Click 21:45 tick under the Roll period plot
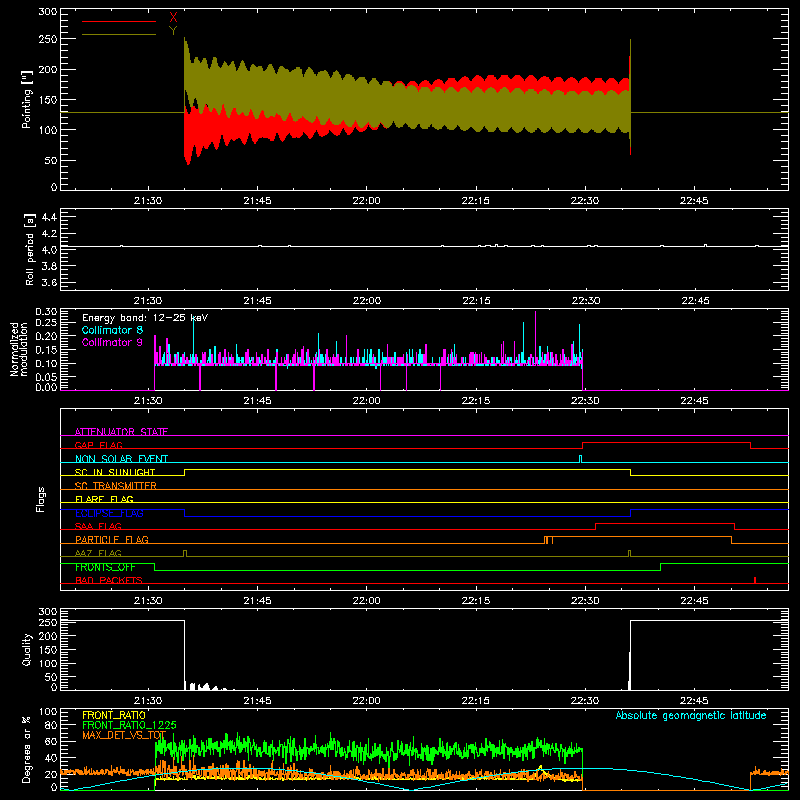This screenshot has height=800, width=800. click(257, 301)
